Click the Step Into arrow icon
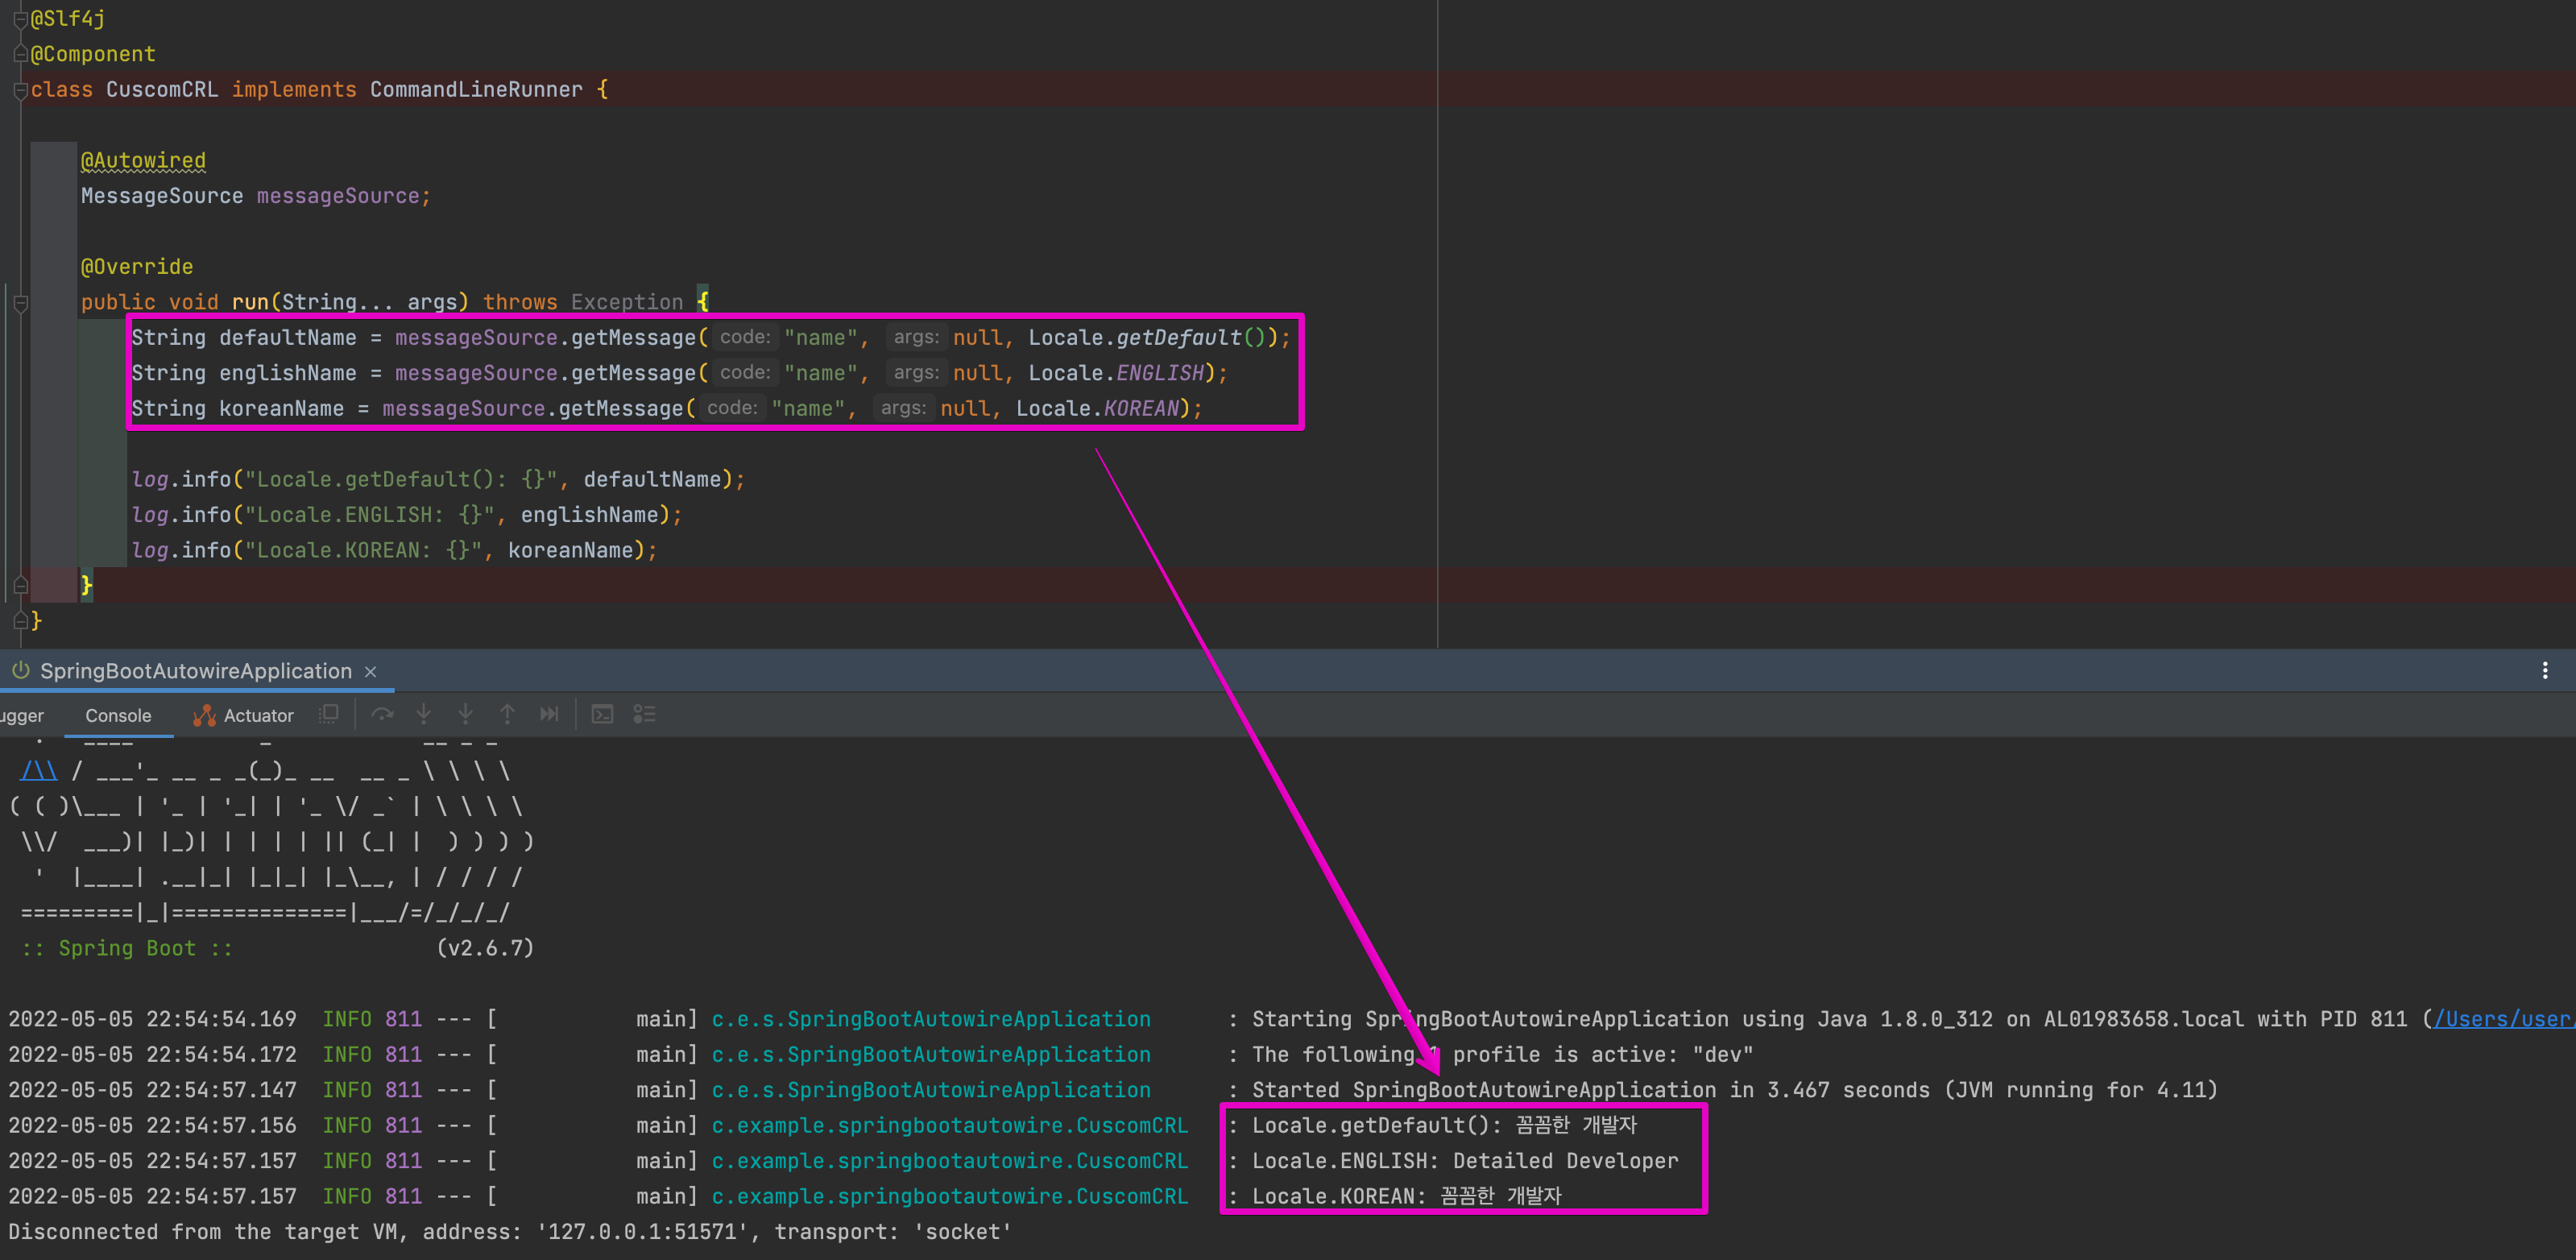This screenshot has height=1260, width=2576. (424, 714)
